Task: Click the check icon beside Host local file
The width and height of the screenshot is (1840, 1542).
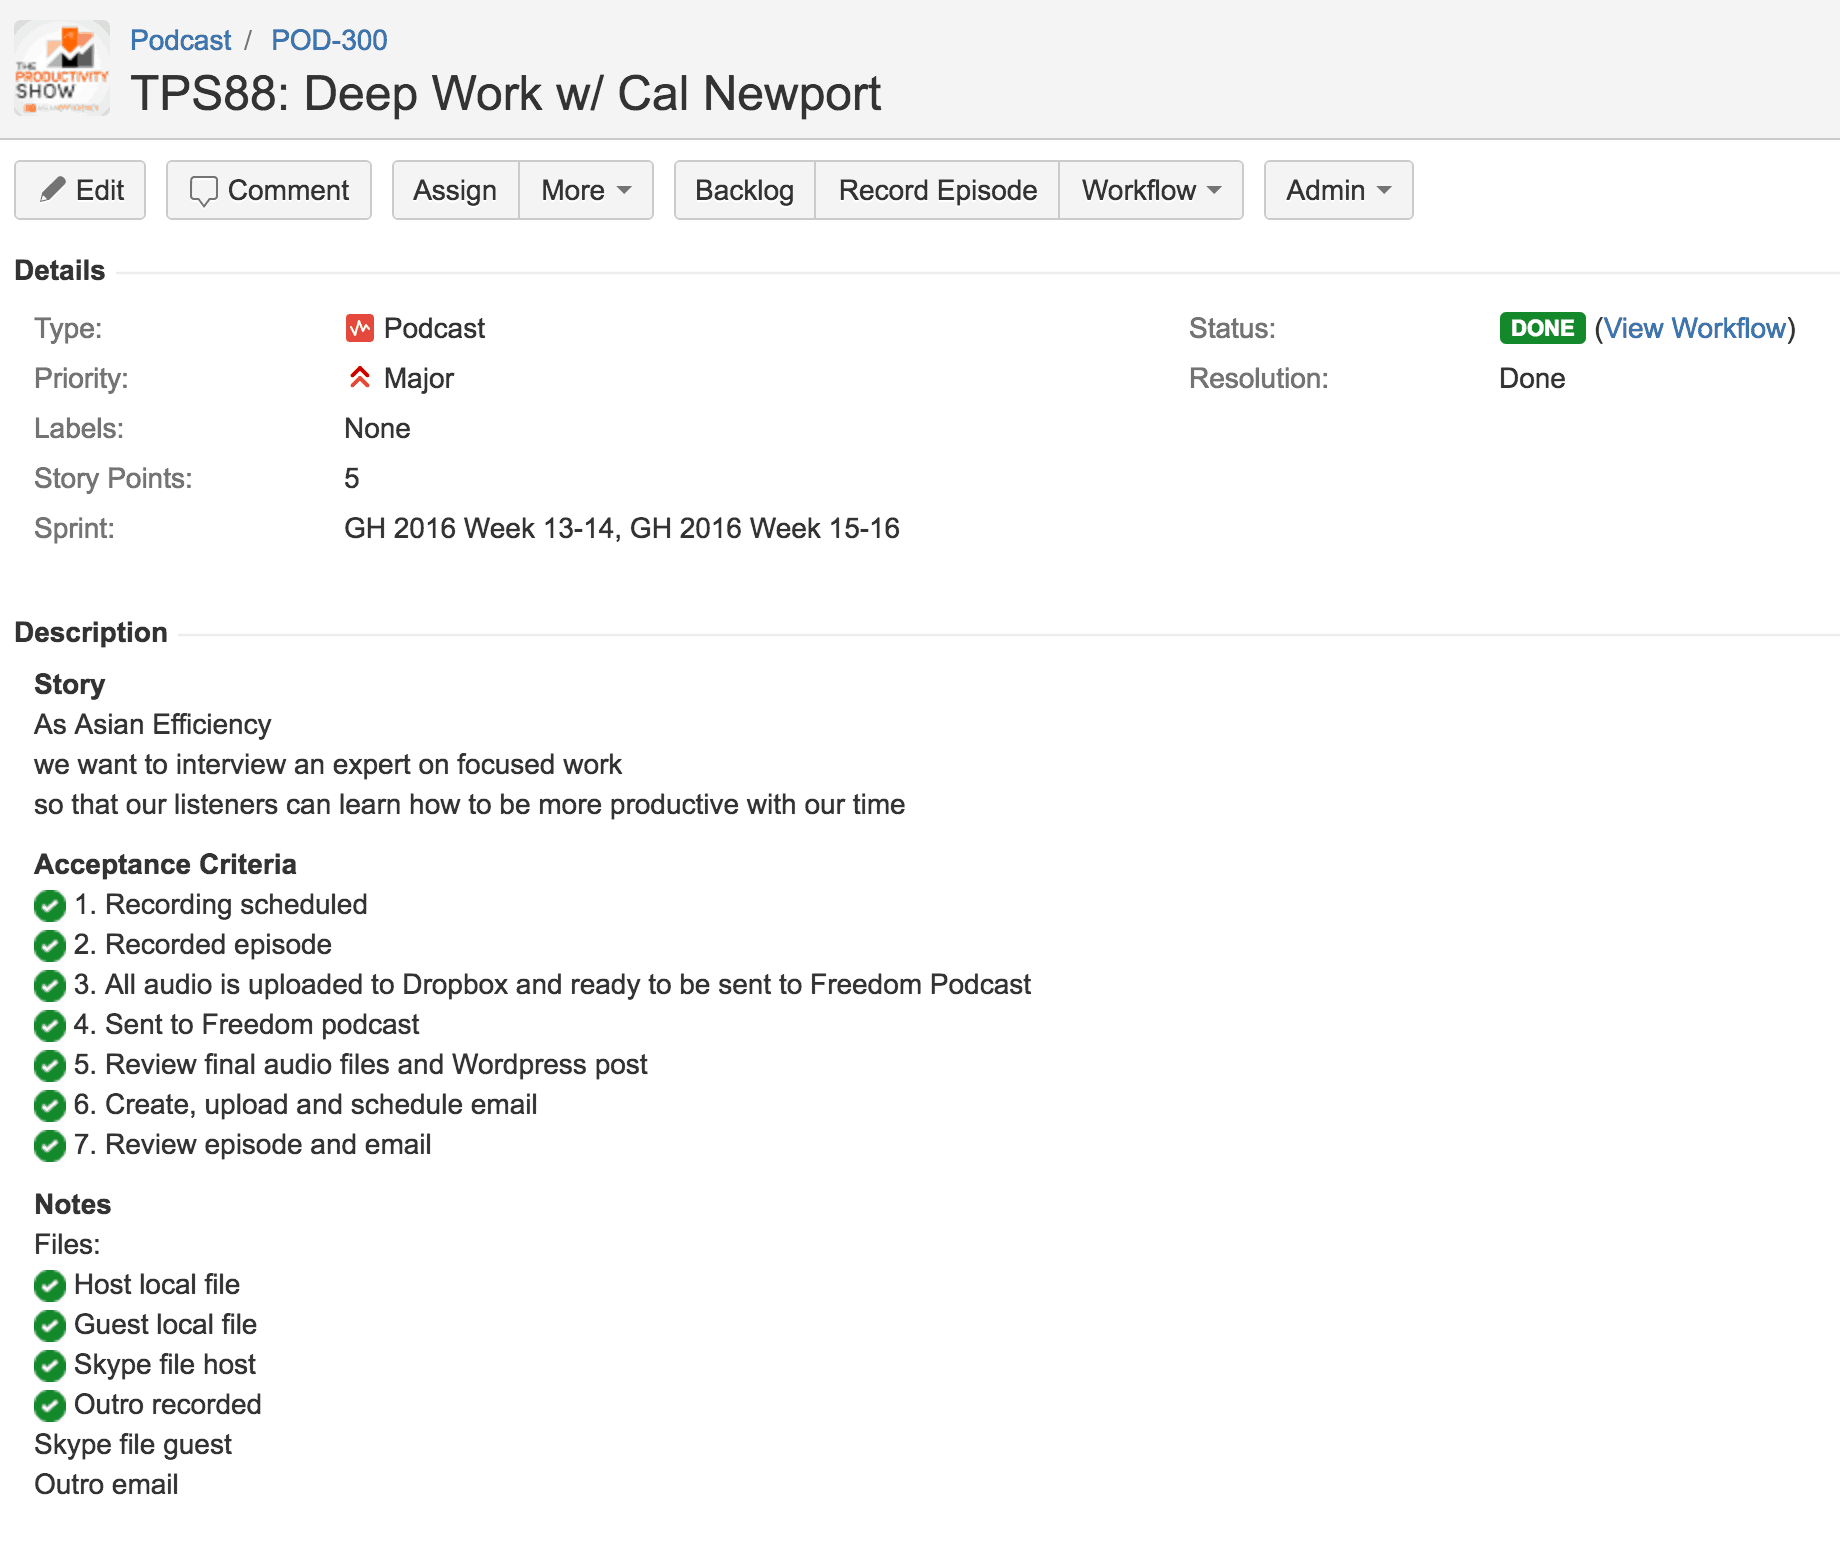Action: coord(50,1285)
